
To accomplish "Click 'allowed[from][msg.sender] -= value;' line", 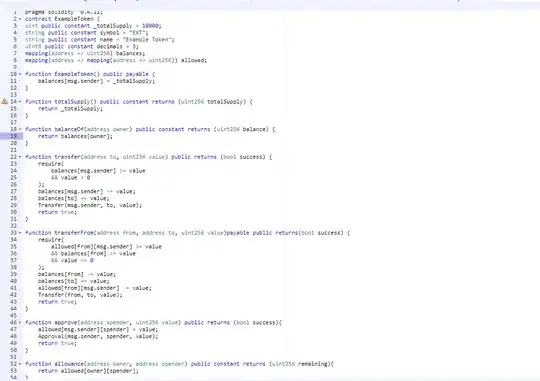I will click(x=95, y=288).
